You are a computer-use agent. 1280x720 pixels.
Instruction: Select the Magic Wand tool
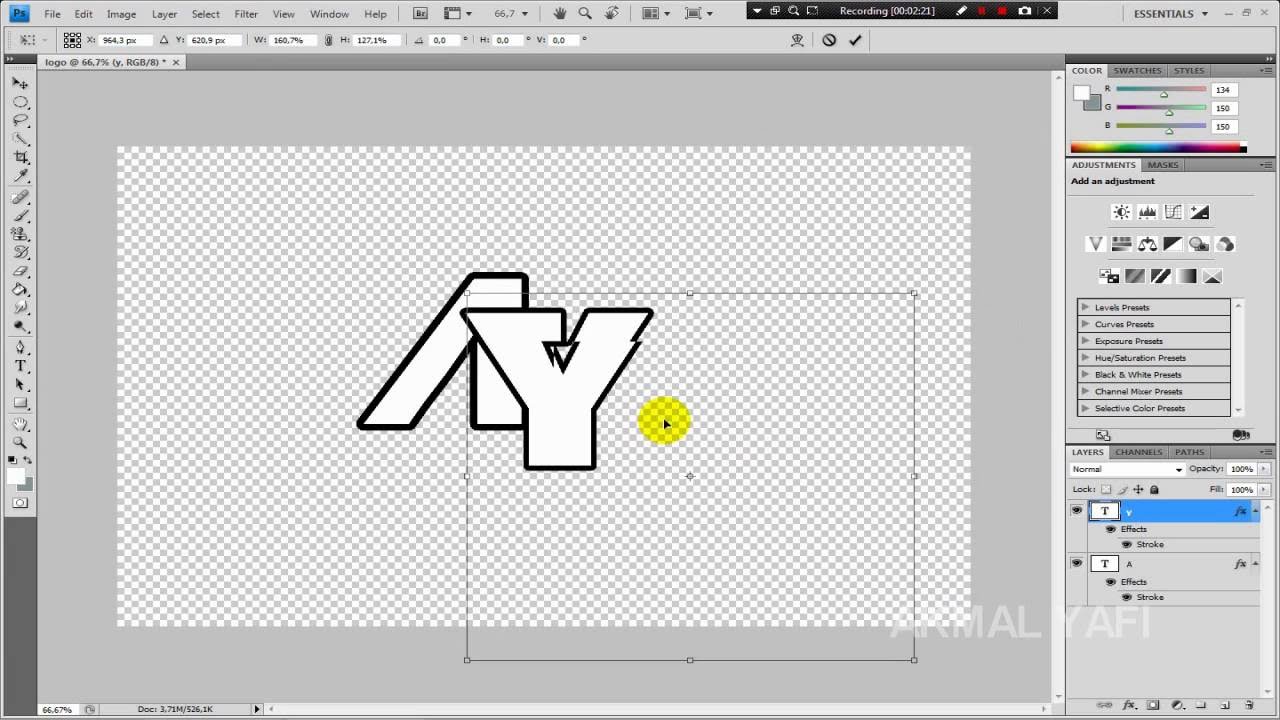(x=20, y=139)
